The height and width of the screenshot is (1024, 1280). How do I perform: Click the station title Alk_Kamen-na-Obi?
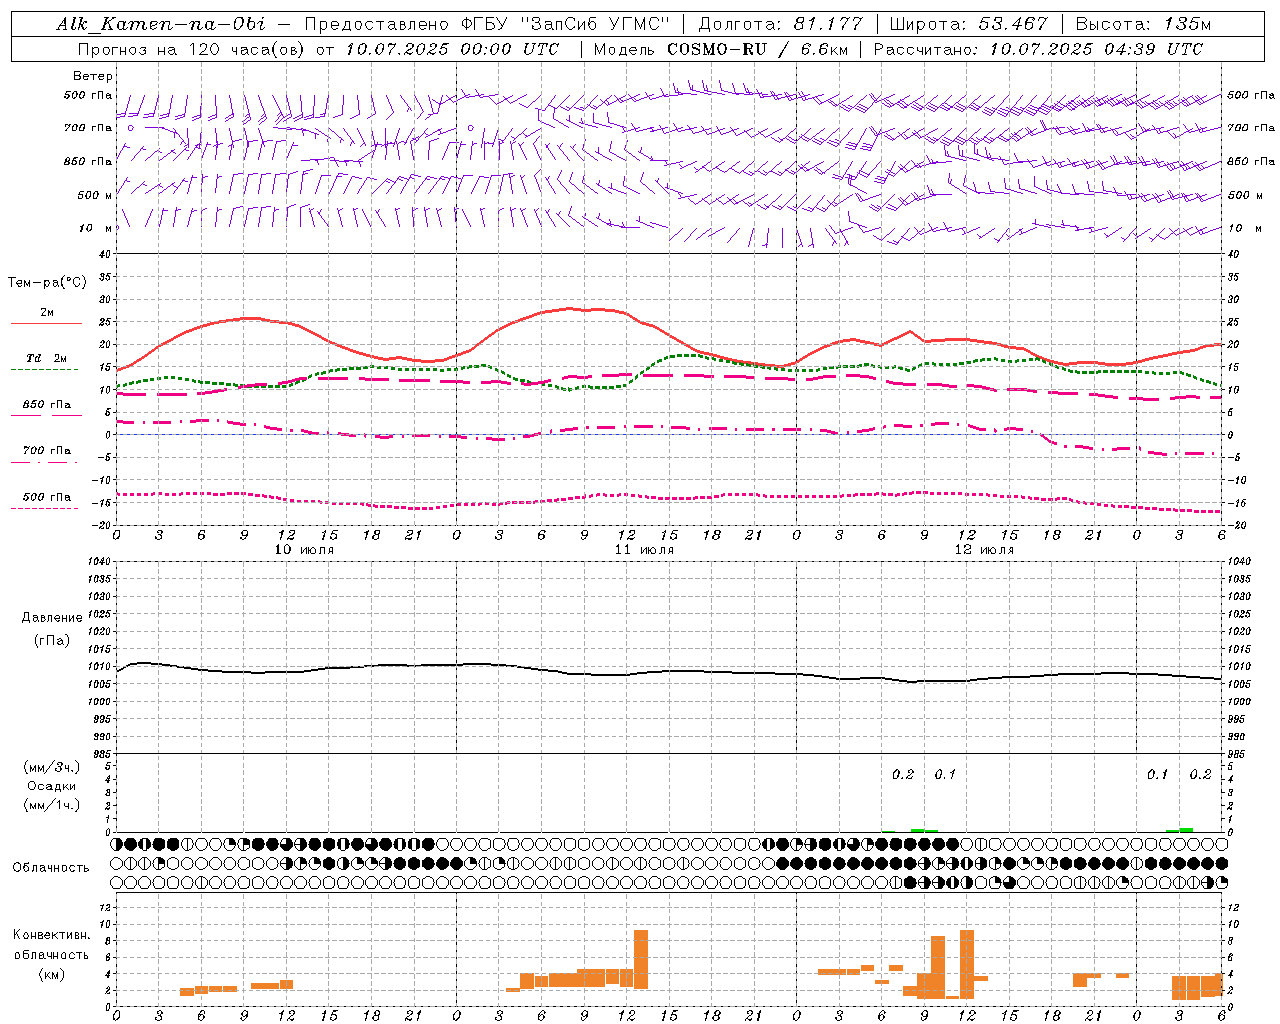[x=161, y=24]
